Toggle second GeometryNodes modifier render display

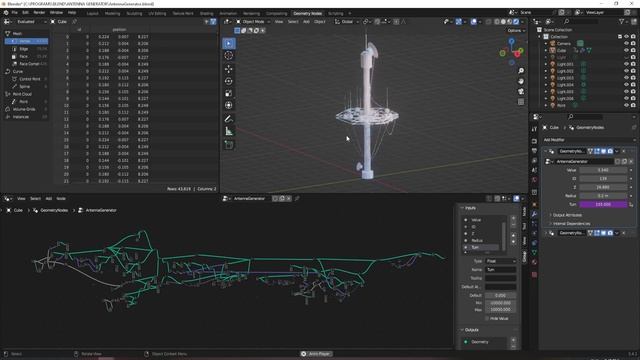[610, 233]
